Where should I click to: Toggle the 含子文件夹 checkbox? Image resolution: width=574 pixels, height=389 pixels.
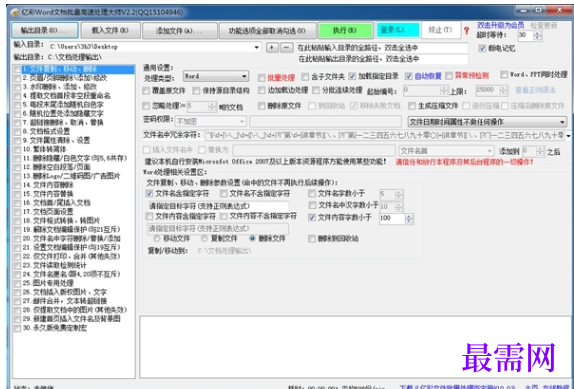(x=305, y=77)
